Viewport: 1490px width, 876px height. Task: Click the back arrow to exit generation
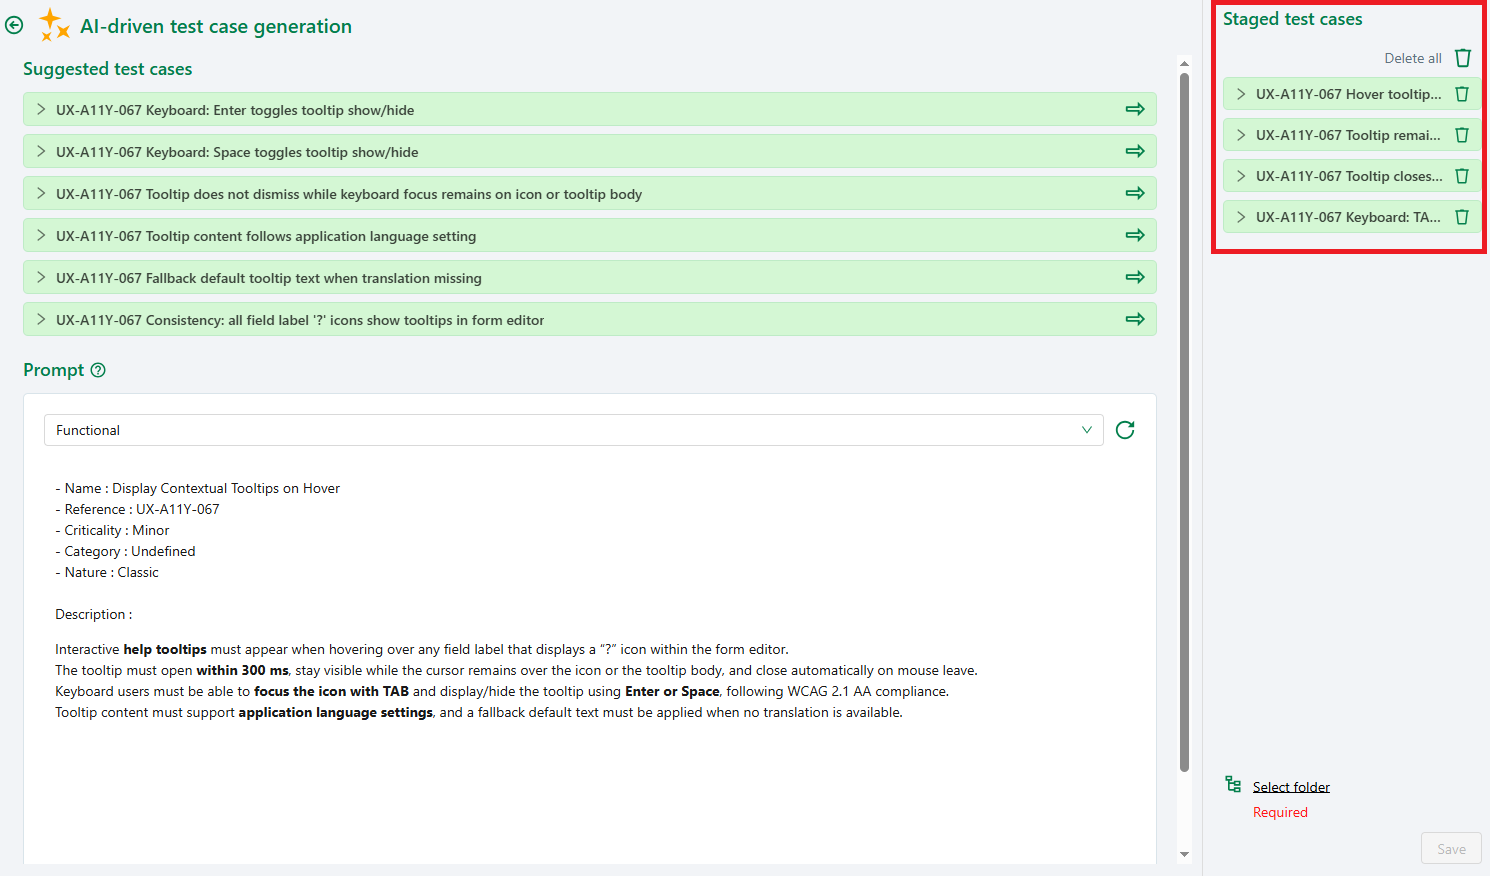(x=14, y=24)
